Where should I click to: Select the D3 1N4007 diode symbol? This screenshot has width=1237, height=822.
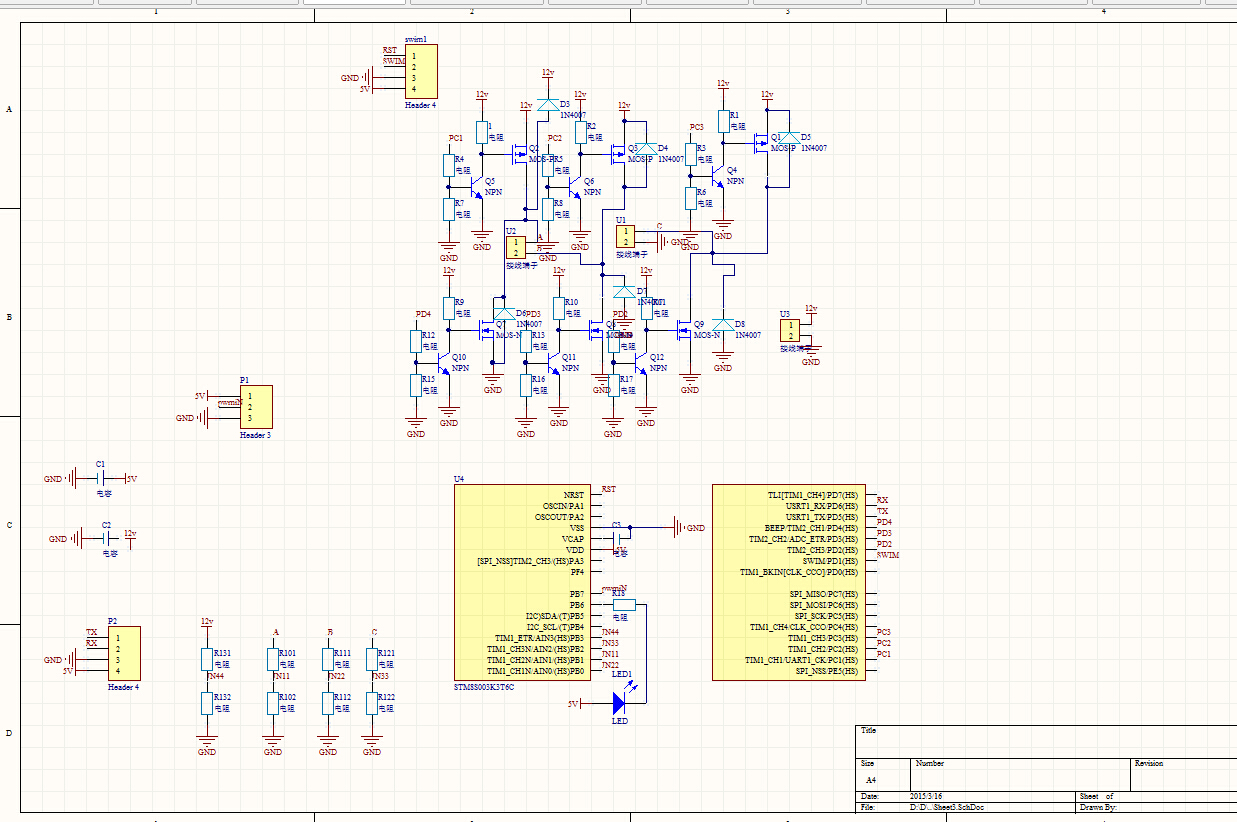(547, 104)
